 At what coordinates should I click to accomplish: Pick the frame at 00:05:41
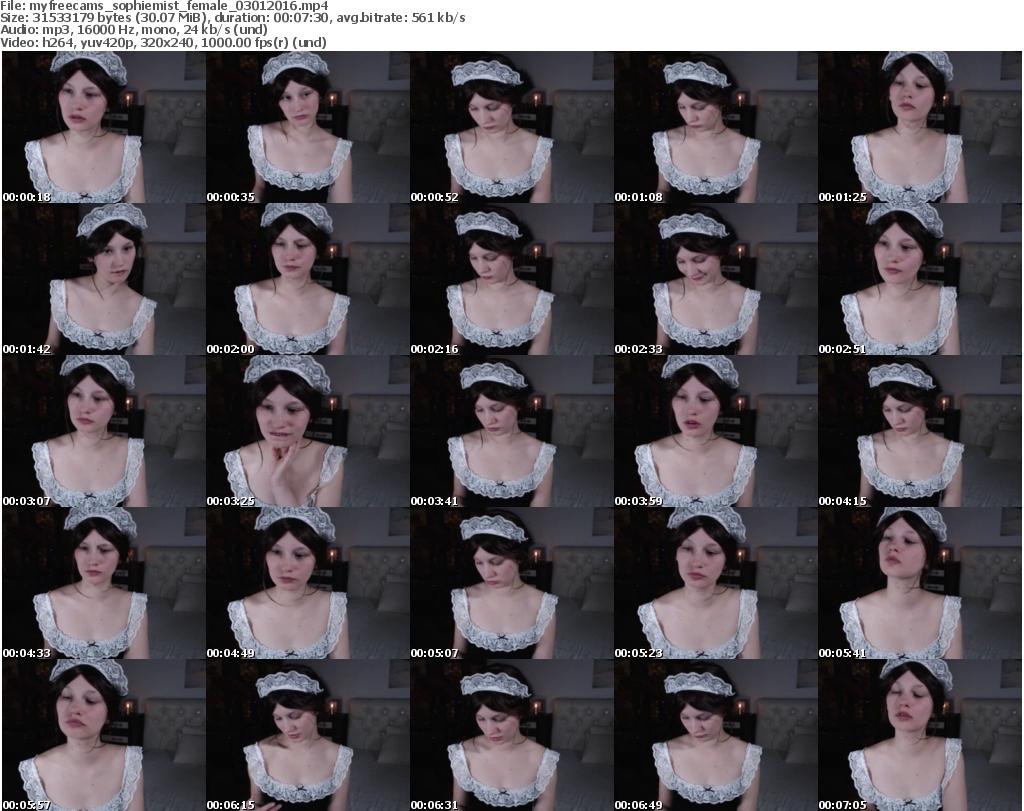tap(920, 584)
